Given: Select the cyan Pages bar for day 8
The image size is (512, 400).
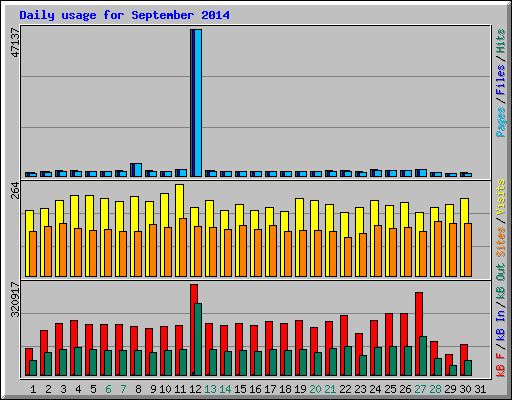Looking at the screenshot, I should (138, 170).
